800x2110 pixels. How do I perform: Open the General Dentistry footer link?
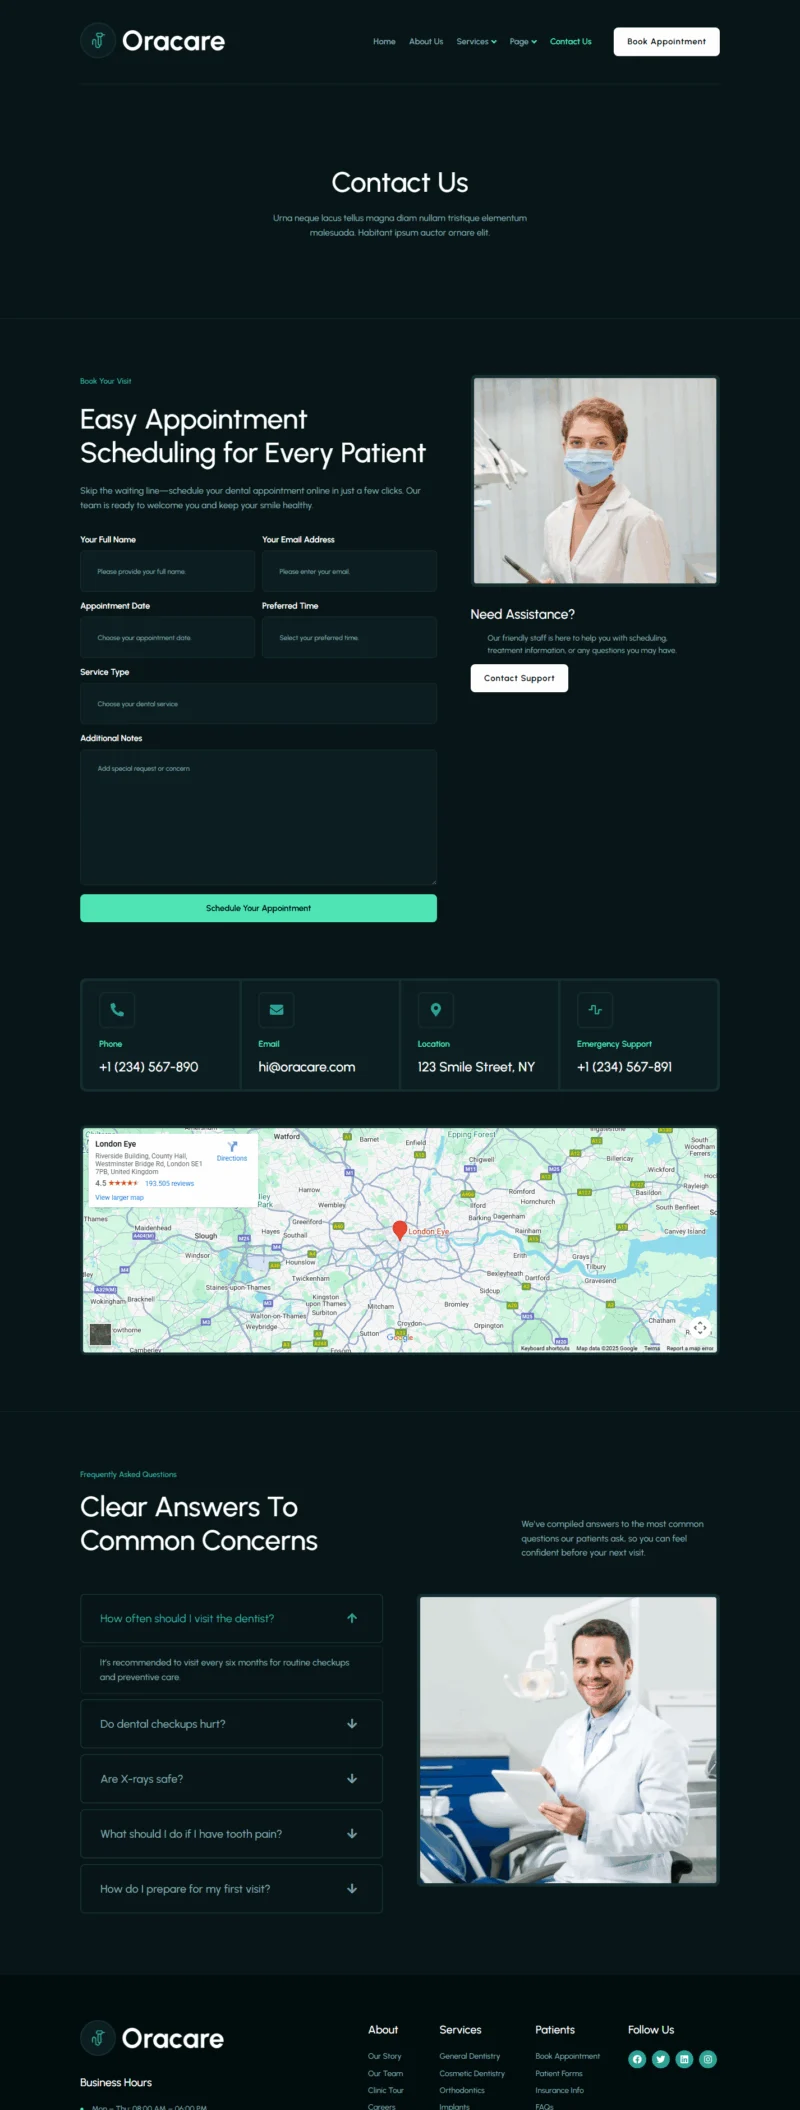pos(470,2056)
